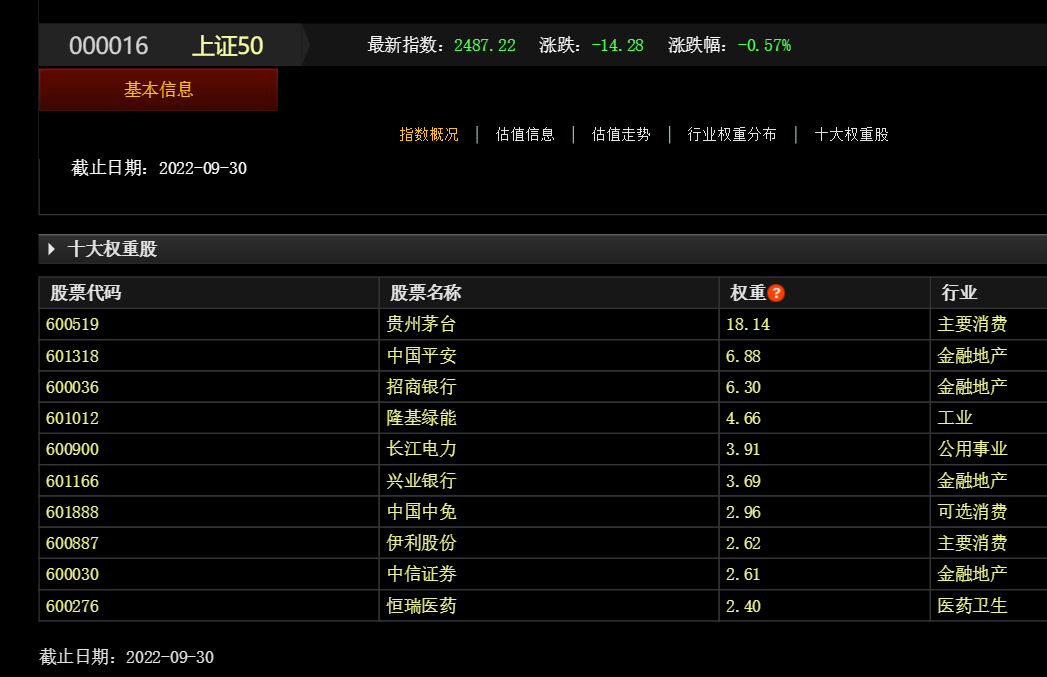Click weight 2.40 cell

click(743, 606)
